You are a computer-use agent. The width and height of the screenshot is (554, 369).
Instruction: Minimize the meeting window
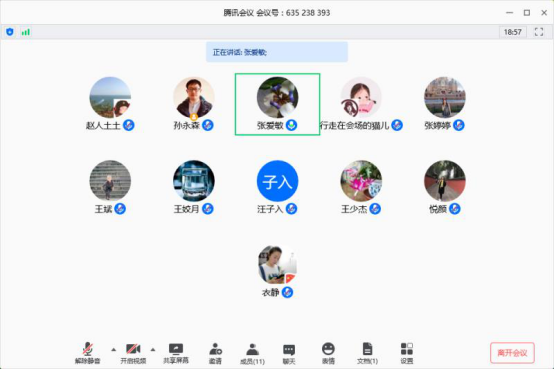click(509, 13)
